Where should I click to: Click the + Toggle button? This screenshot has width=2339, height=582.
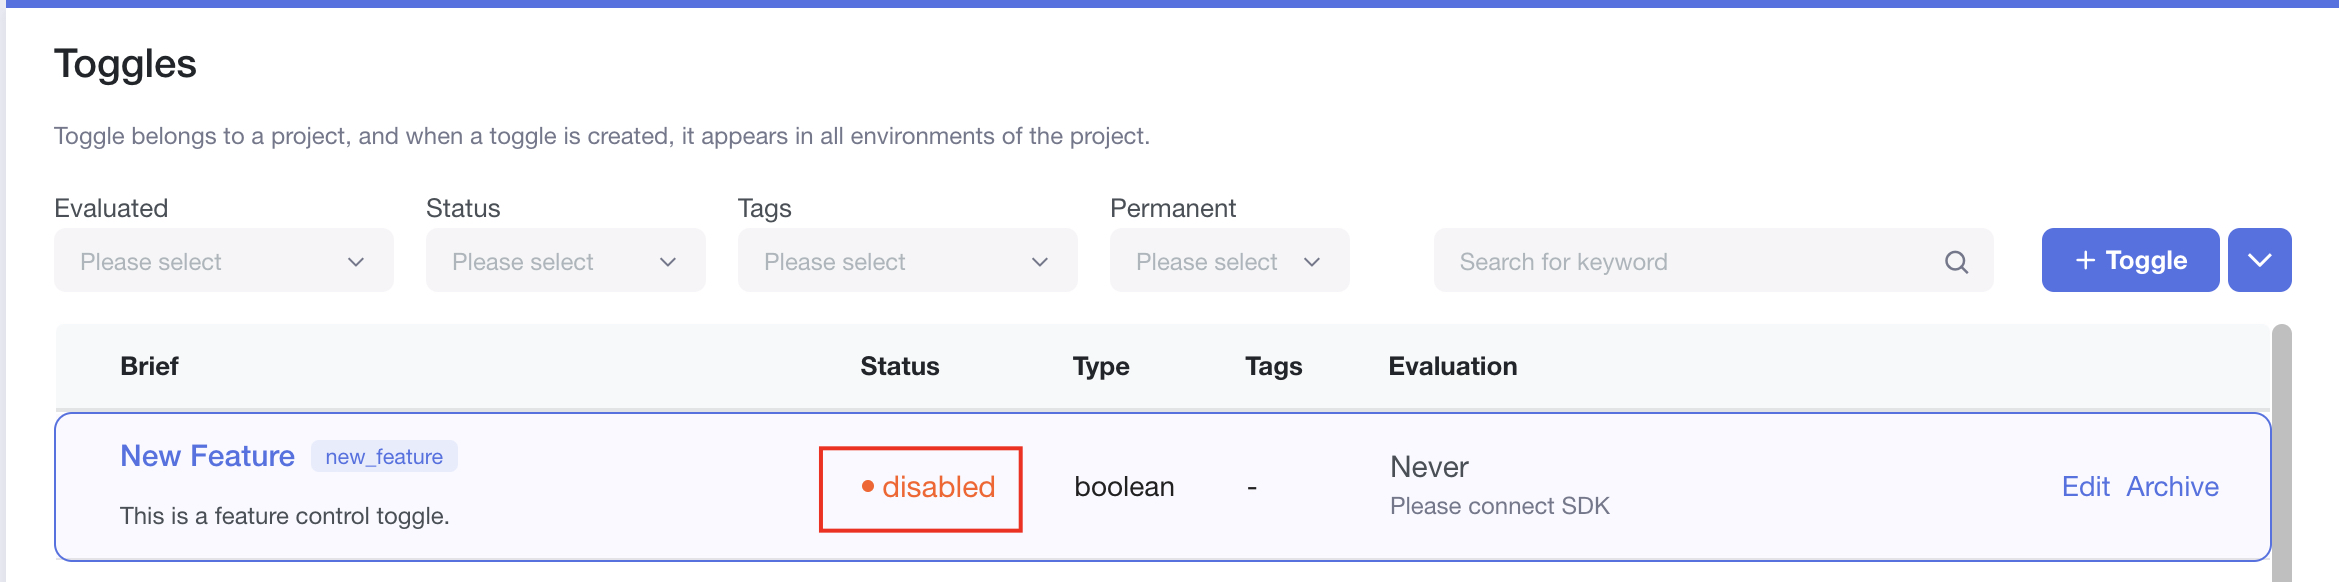(2130, 260)
